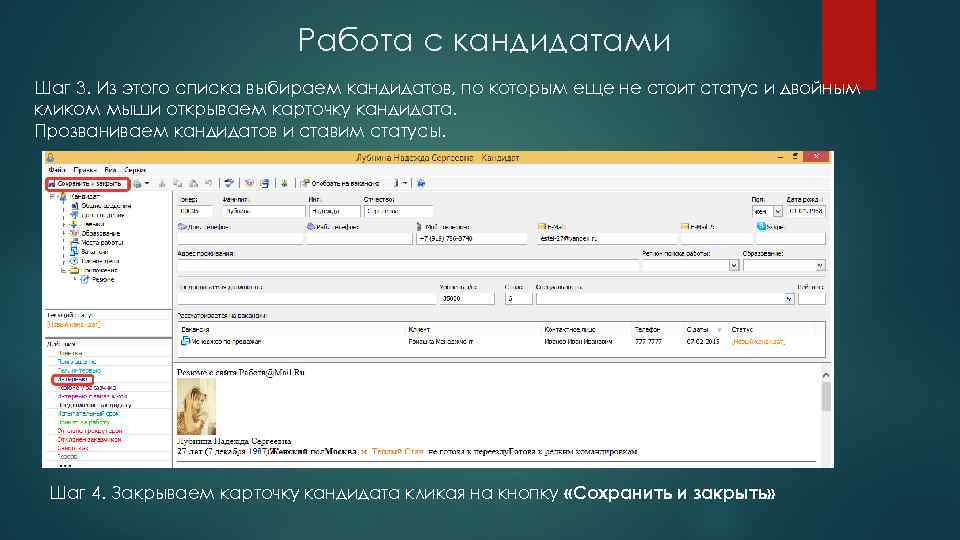Open the Вид menu
Viewport: 960px width, 540px height.
(x=110, y=170)
